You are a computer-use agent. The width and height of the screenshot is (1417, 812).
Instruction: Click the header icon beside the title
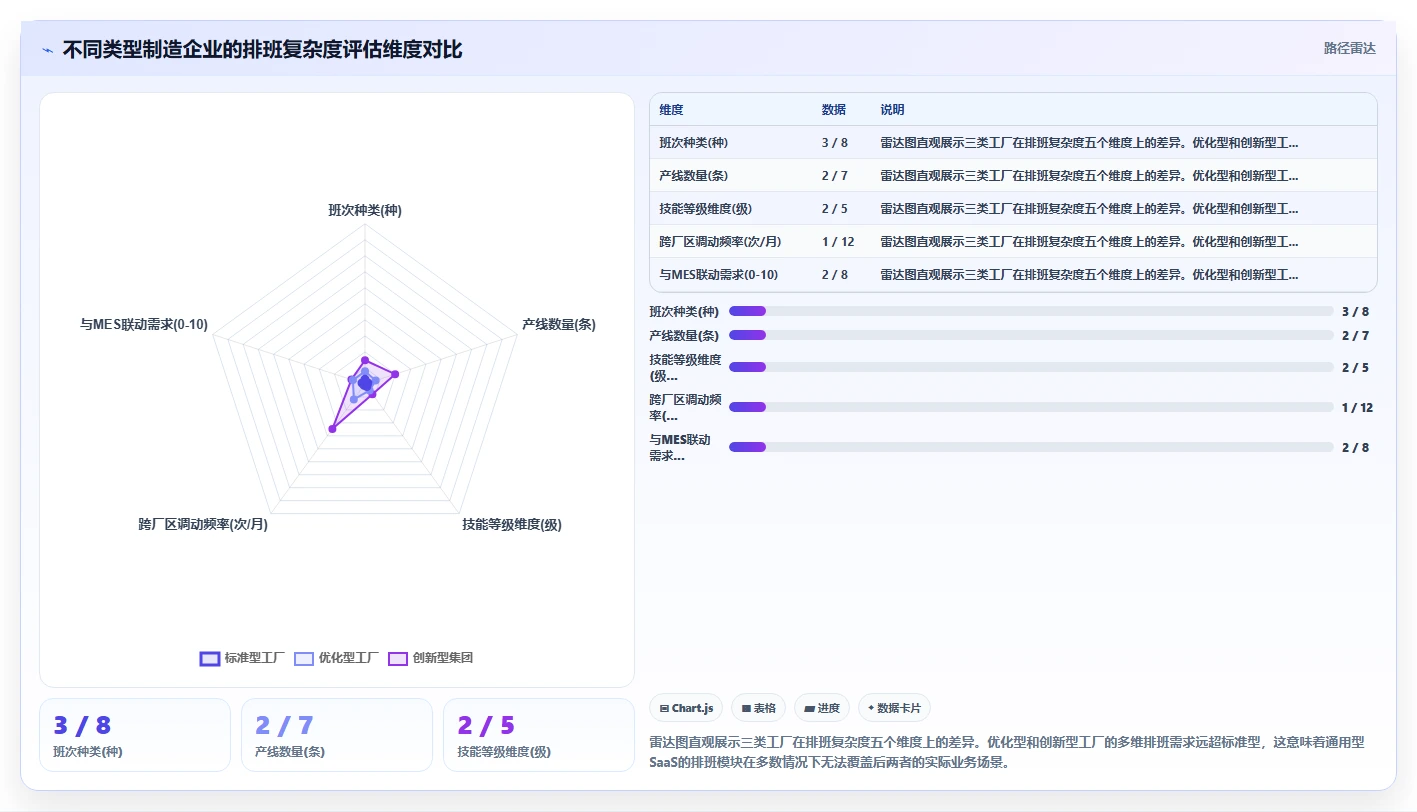48,50
